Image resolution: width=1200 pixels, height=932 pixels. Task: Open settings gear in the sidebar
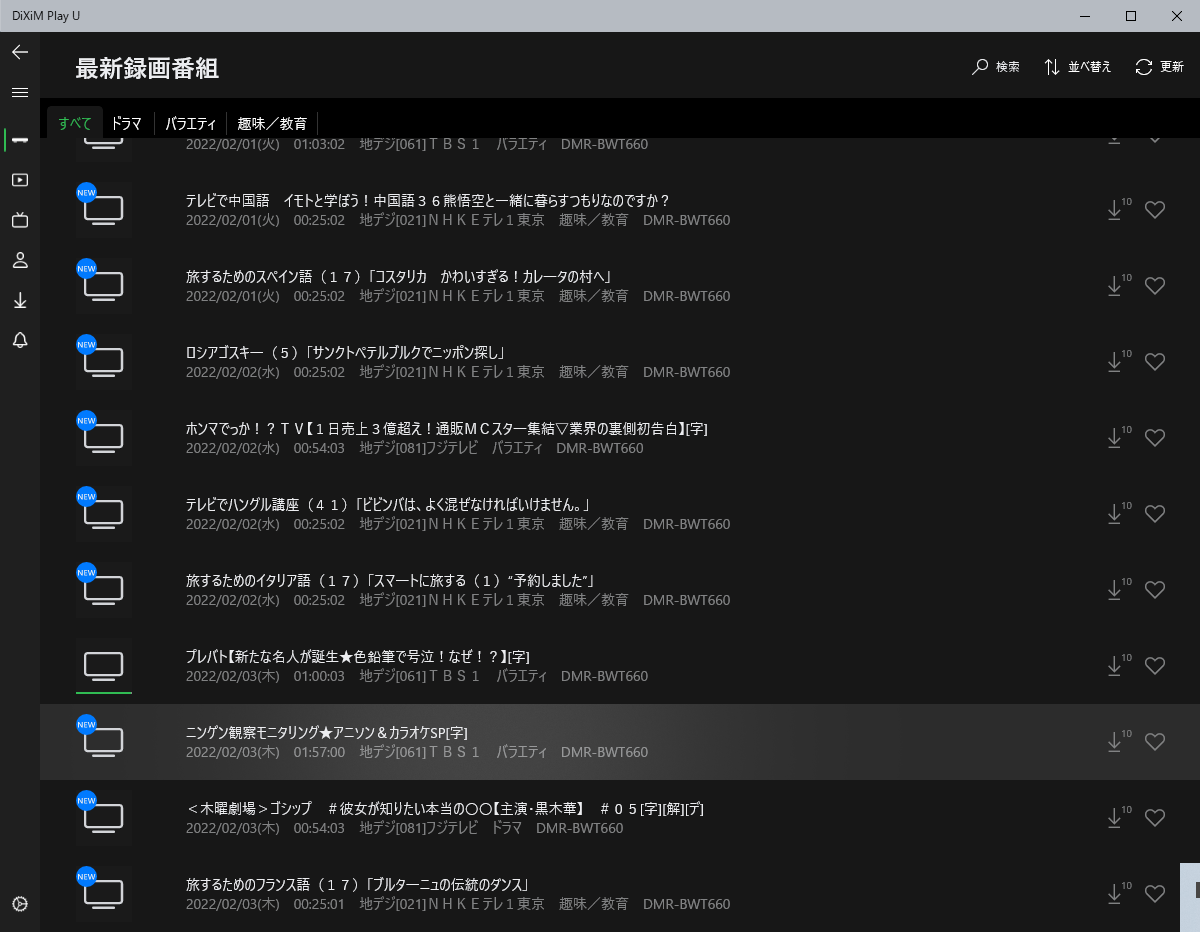(20, 904)
